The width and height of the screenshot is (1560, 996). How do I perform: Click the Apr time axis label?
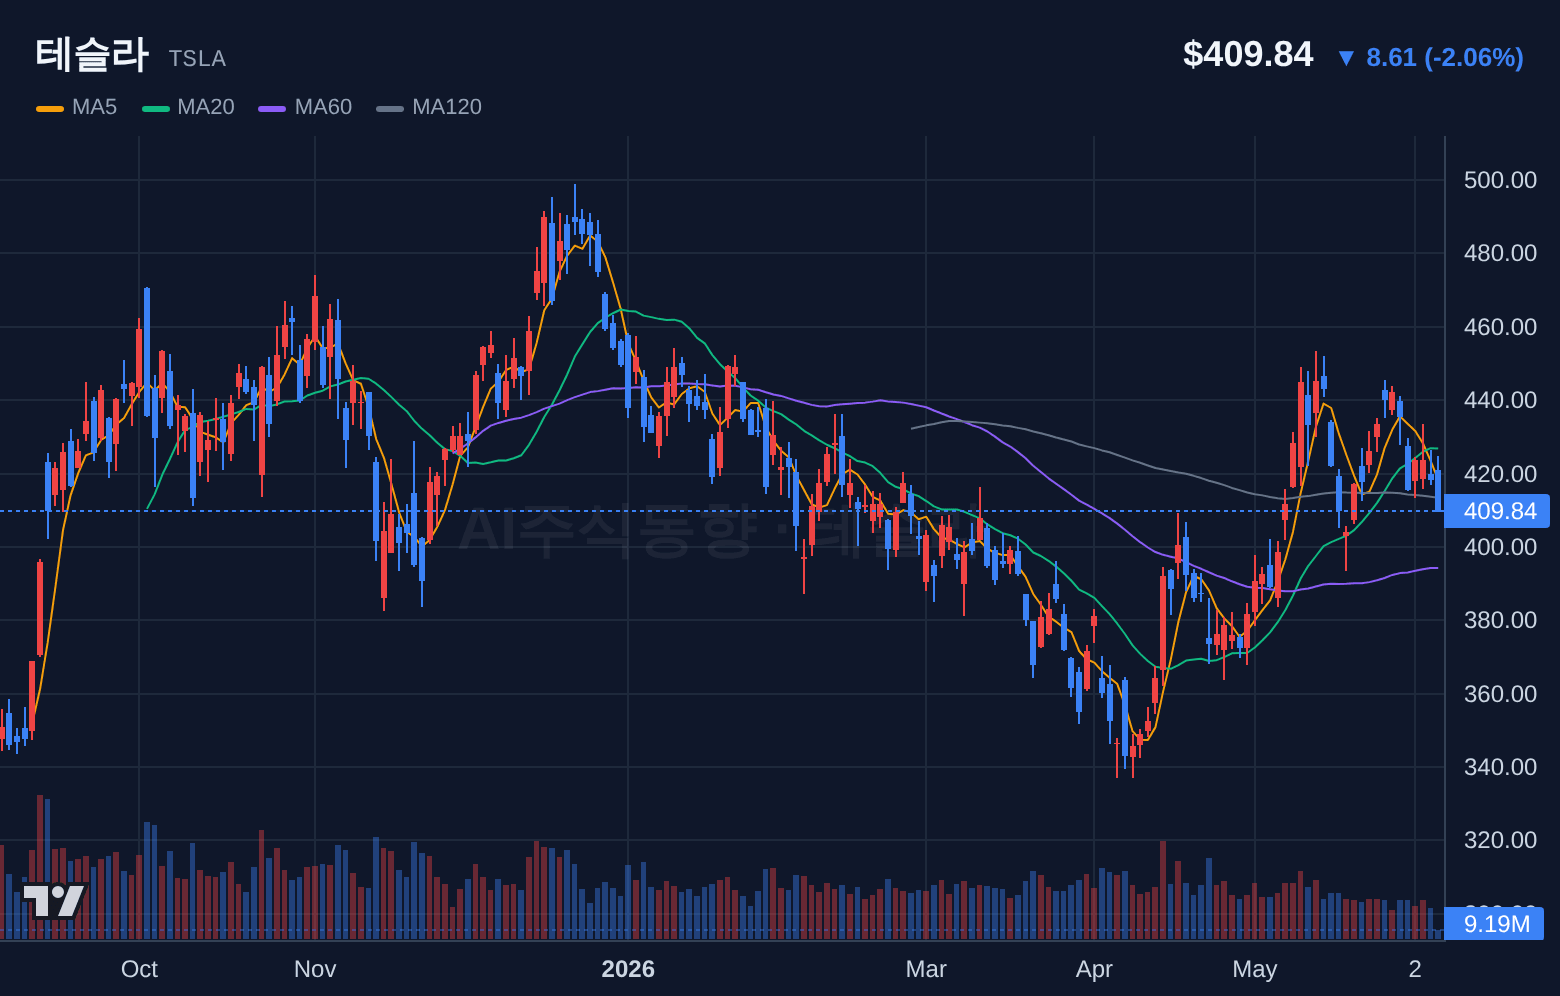(1094, 969)
